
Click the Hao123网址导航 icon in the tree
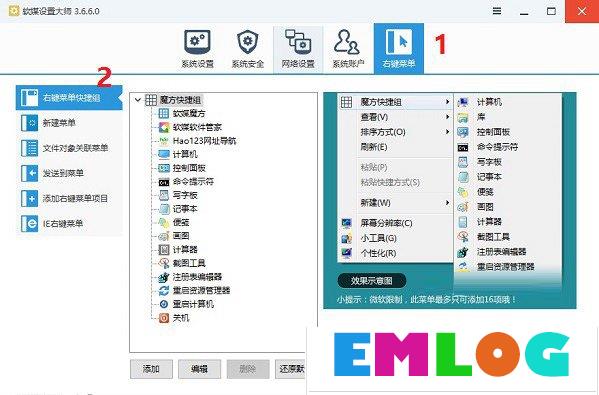click(164, 141)
